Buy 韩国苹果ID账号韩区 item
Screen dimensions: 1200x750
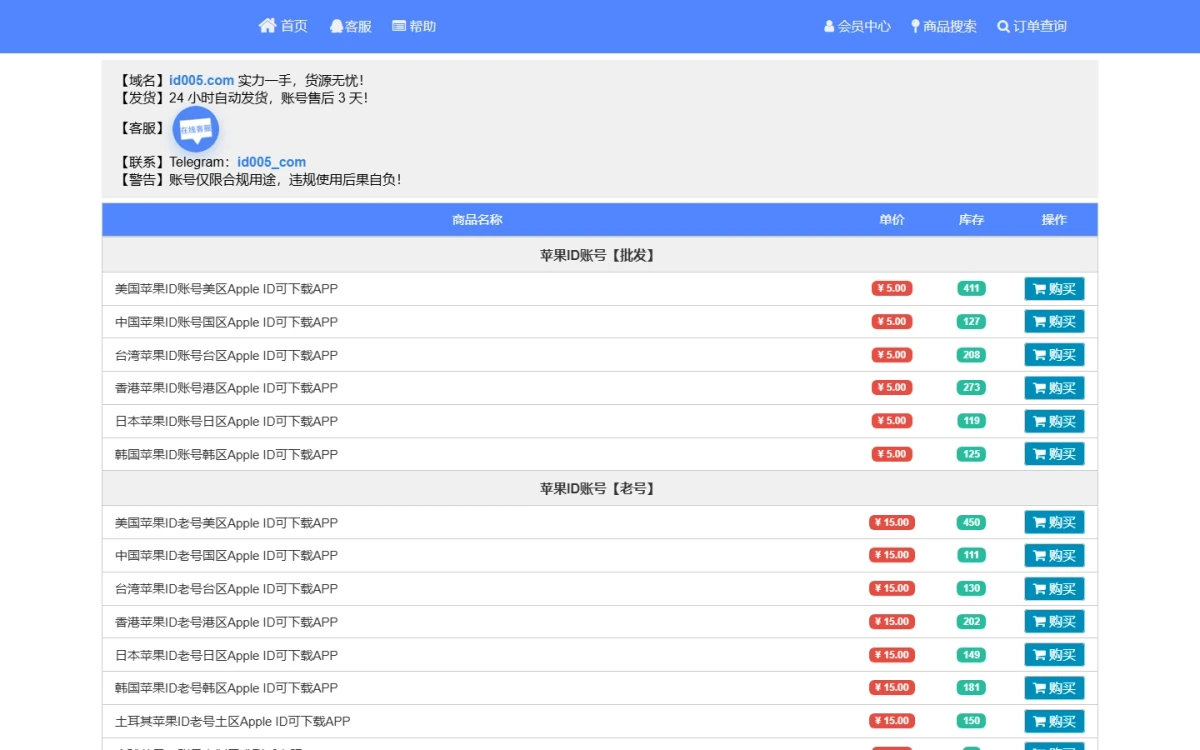click(1054, 454)
